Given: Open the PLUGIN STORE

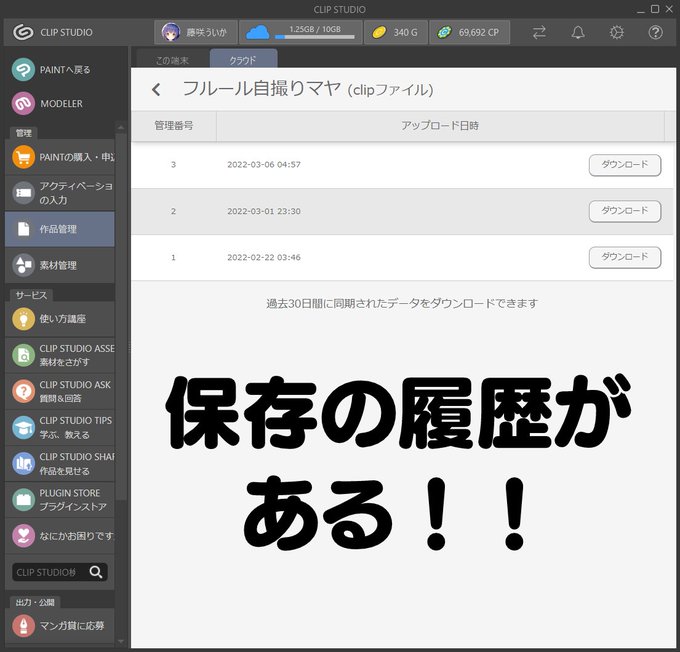Looking at the screenshot, I should pyautogui.click(x=60, y=500).
